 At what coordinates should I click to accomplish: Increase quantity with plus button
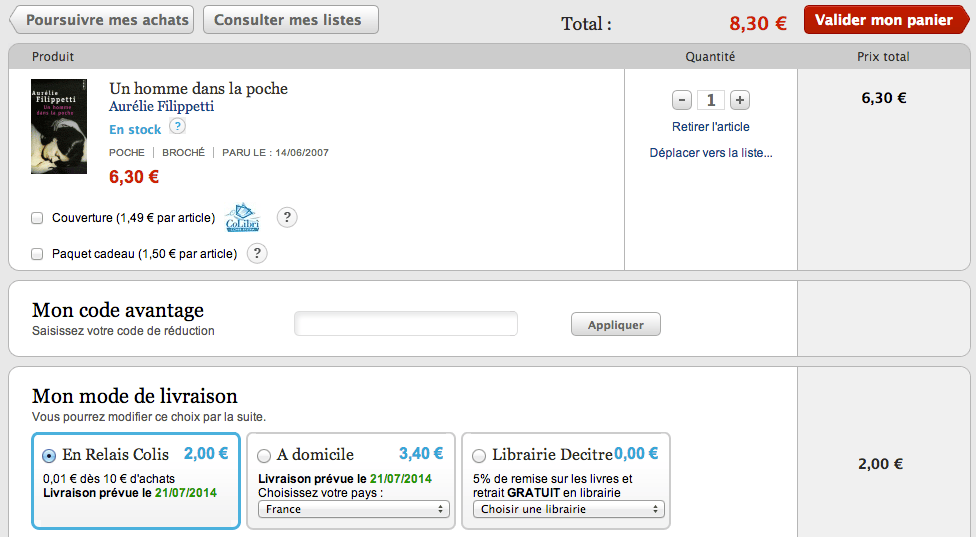(x=739, y=100)
